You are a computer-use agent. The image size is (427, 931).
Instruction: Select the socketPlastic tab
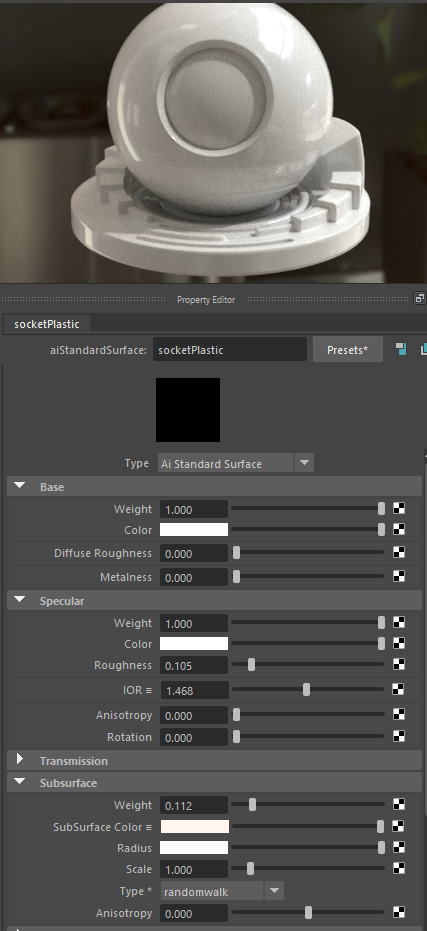46,324
